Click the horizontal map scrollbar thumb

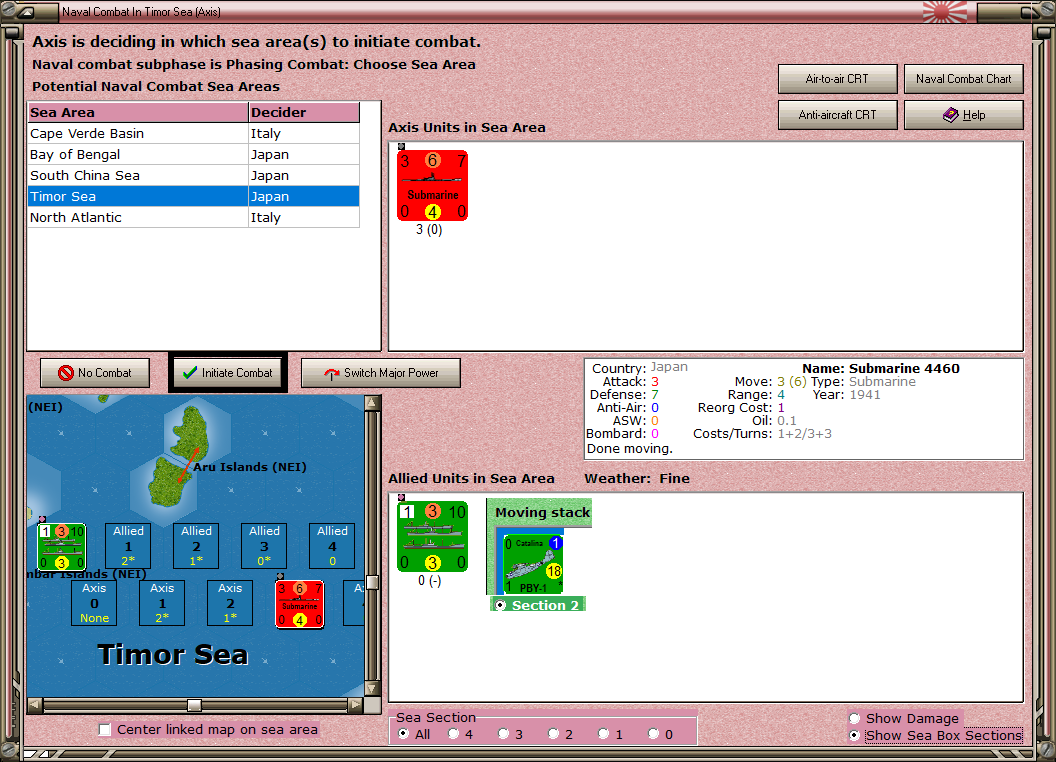tap(194, 705)
